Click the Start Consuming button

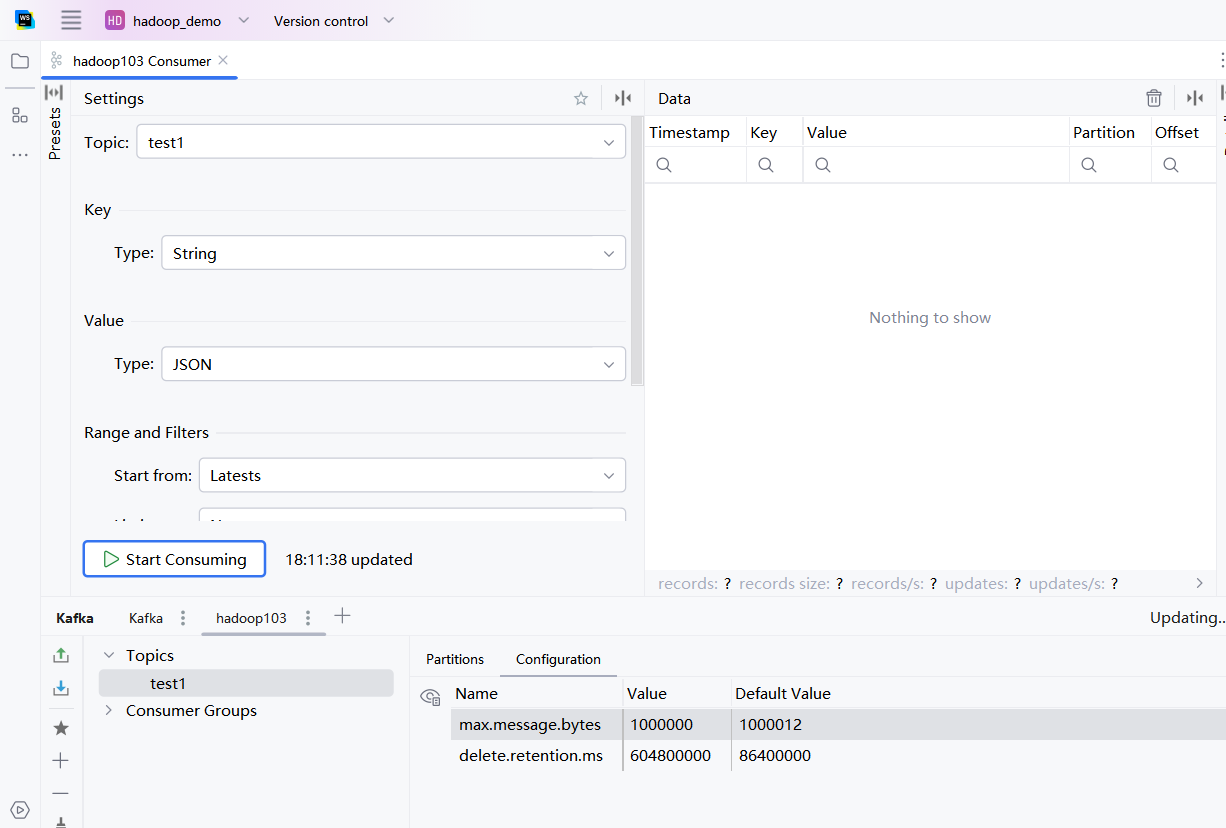[x=174, y=559]
